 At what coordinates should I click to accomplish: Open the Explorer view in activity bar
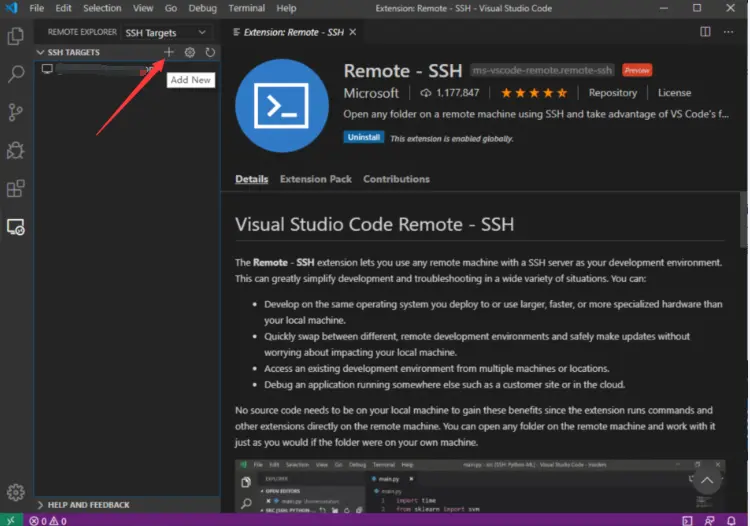click(x=16, y=36)
